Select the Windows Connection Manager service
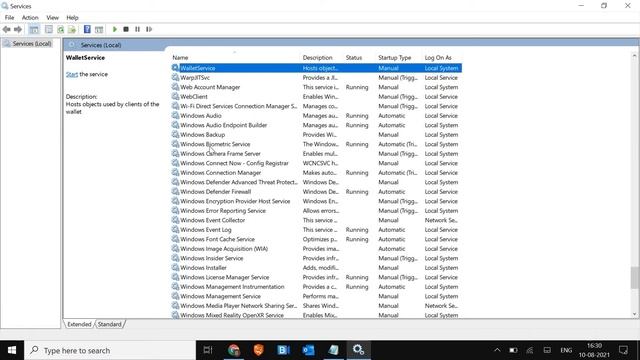Screen dimensions: 640x360 (x=316, y=173)
